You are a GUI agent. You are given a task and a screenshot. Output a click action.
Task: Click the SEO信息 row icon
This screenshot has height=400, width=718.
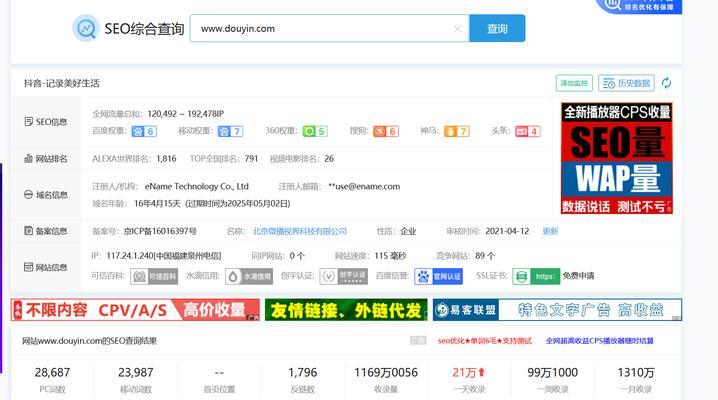tap(28, 122)
